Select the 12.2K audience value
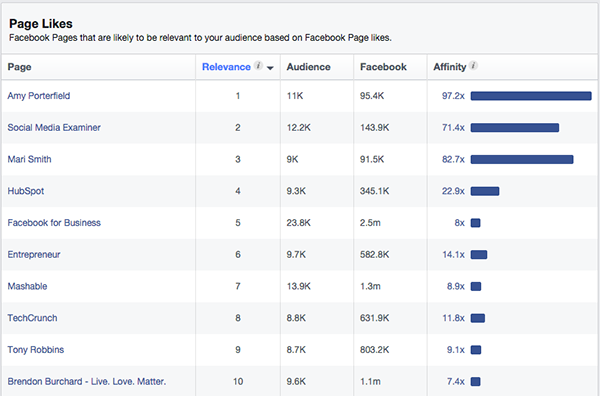 pos(298,127)
